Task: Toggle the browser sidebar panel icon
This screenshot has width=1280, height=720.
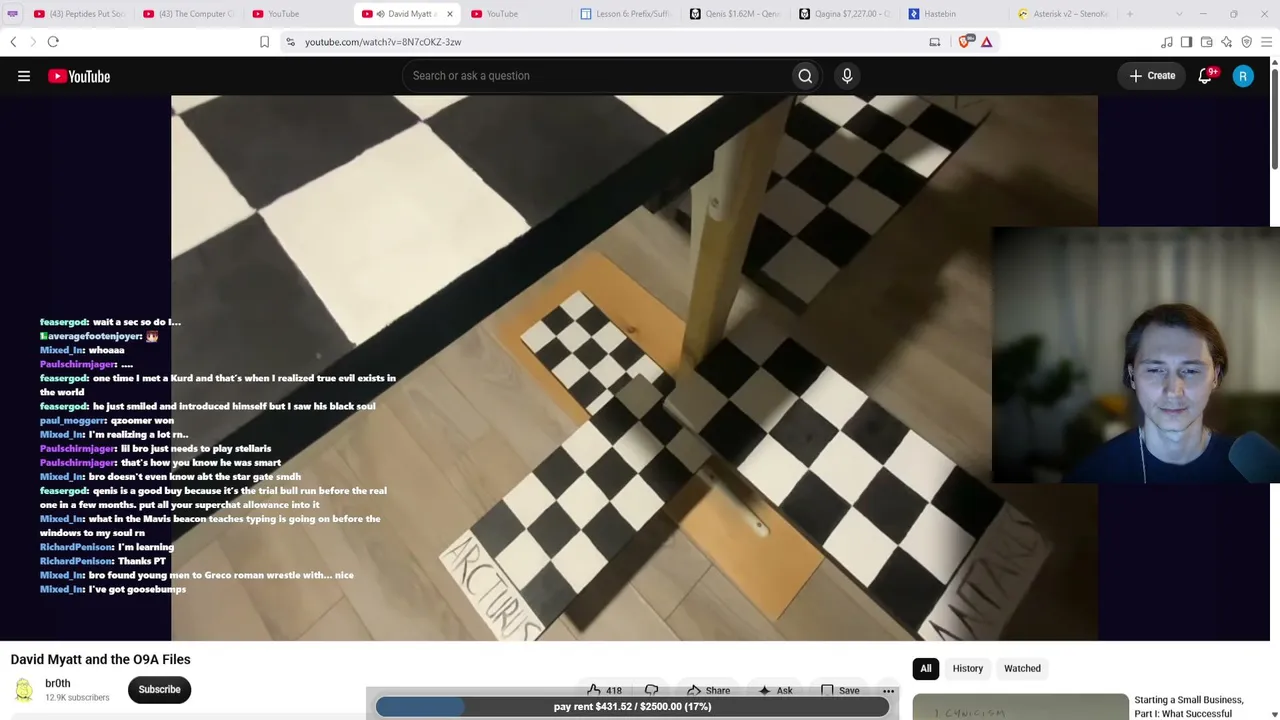Action: (x=1187, y=42)
